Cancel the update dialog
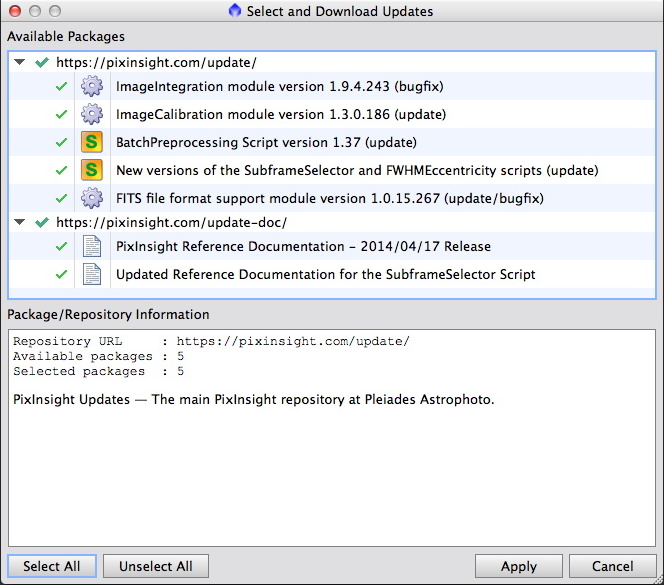The image size is (664, 585). 612,566
